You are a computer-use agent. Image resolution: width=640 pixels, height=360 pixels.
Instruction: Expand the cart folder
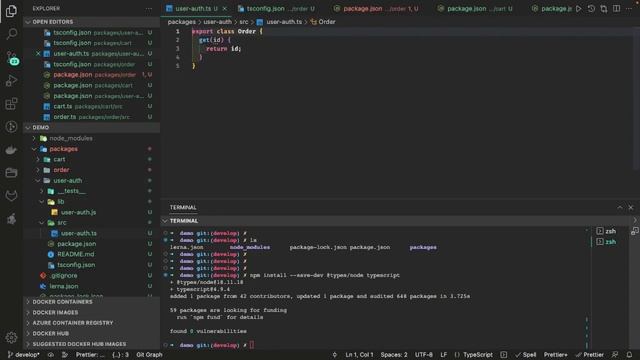[91, 159]
